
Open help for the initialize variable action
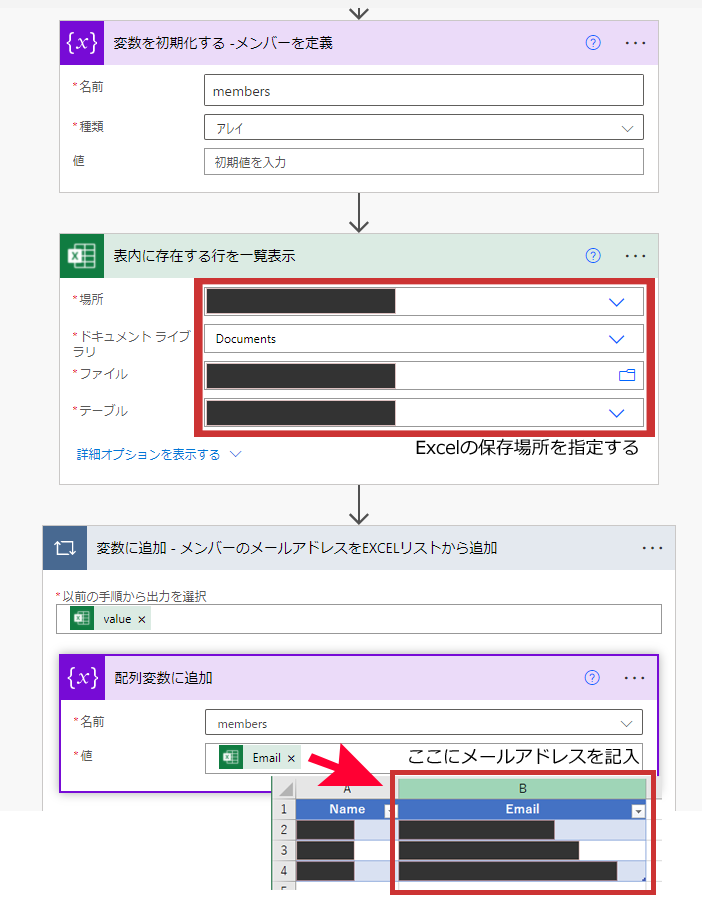coord(593,43)
